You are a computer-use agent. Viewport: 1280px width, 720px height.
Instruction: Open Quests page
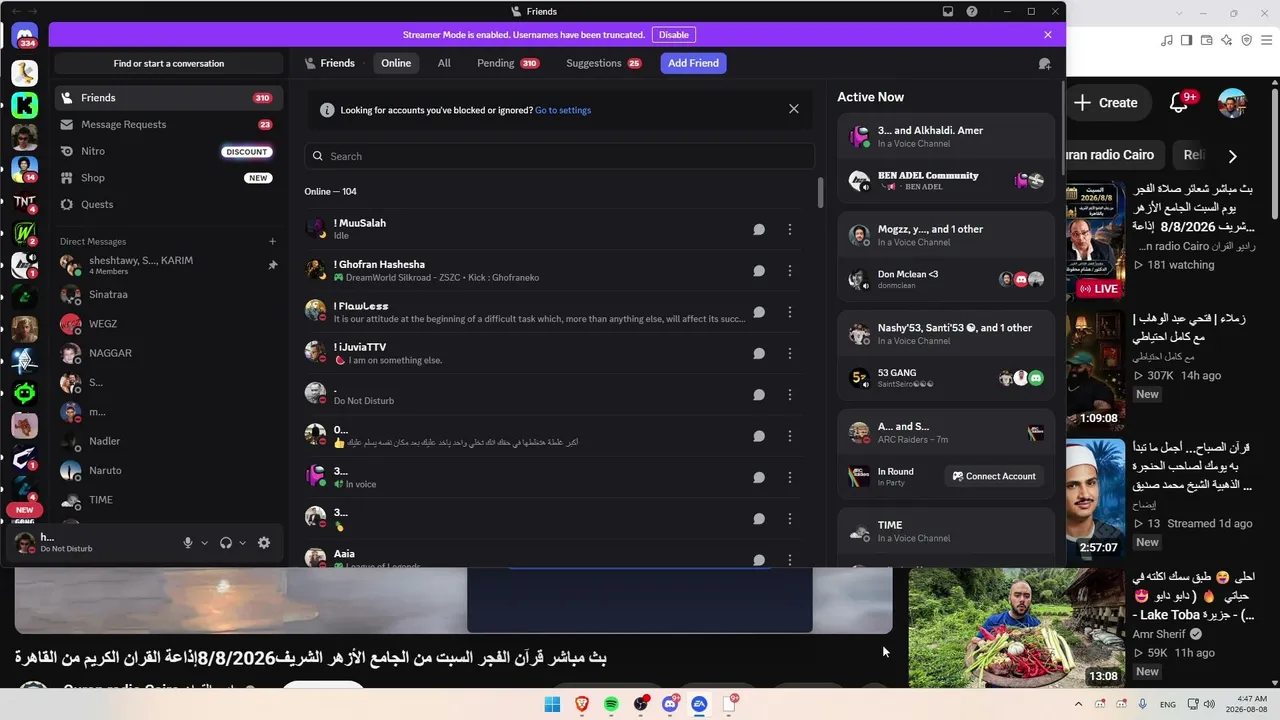click(169, 204)
